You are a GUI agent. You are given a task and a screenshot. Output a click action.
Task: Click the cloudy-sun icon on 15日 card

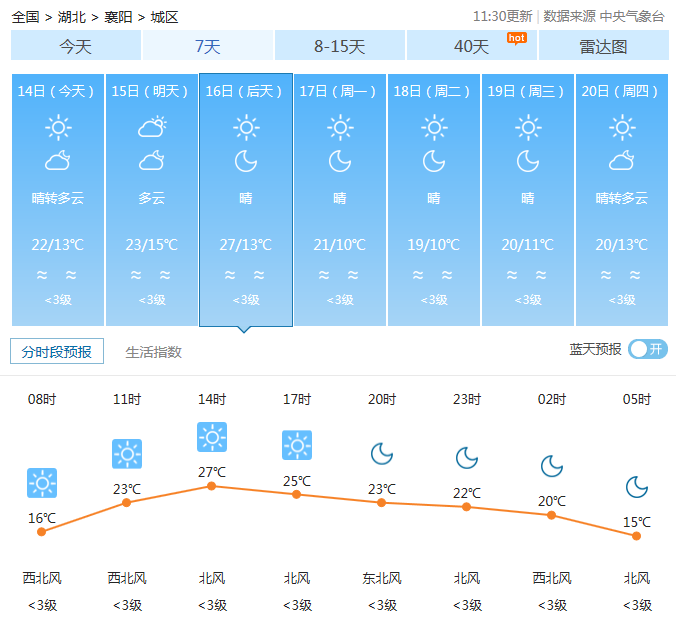click(x=152, y=127)
